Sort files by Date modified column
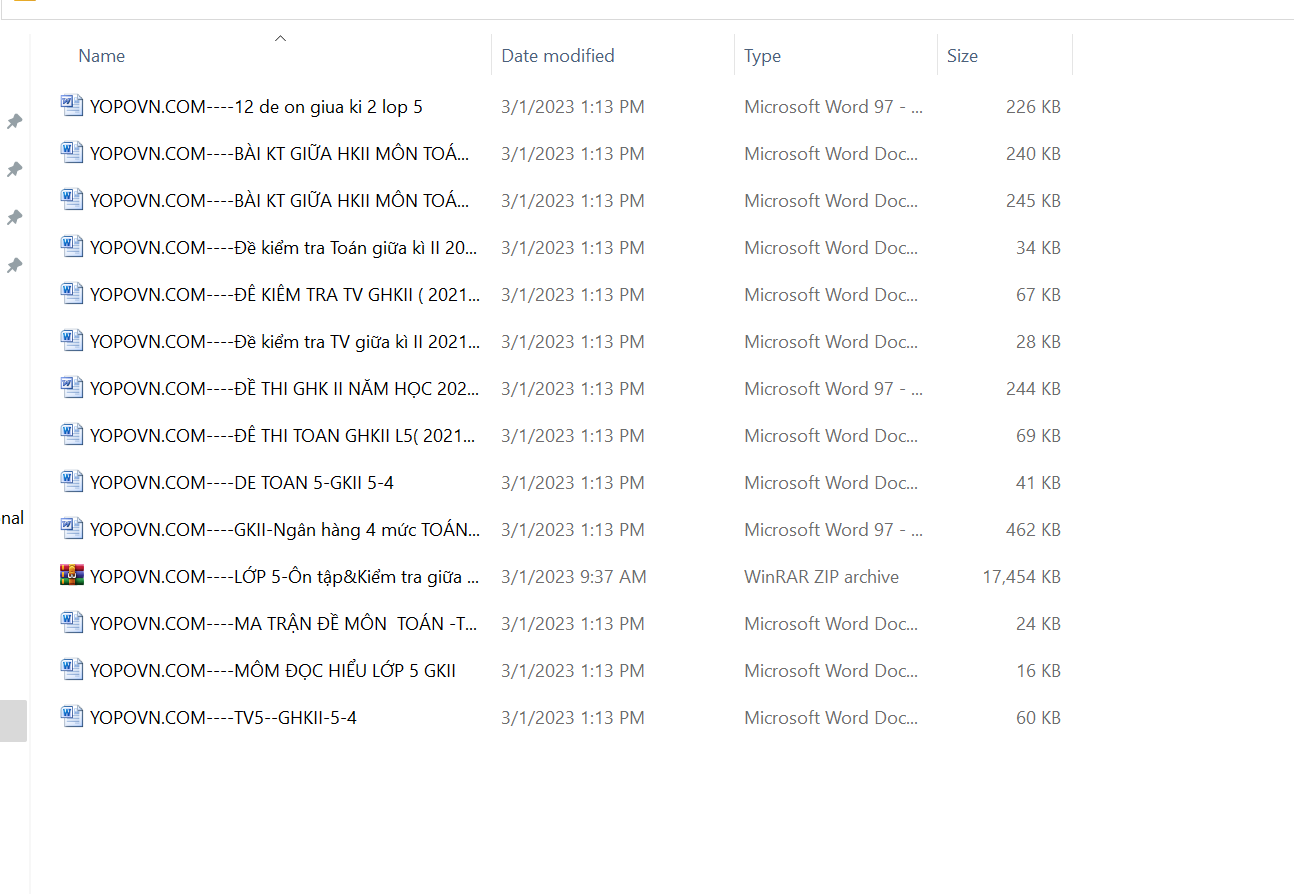Screen dimensions: 1294x894 tap(558, 56)
